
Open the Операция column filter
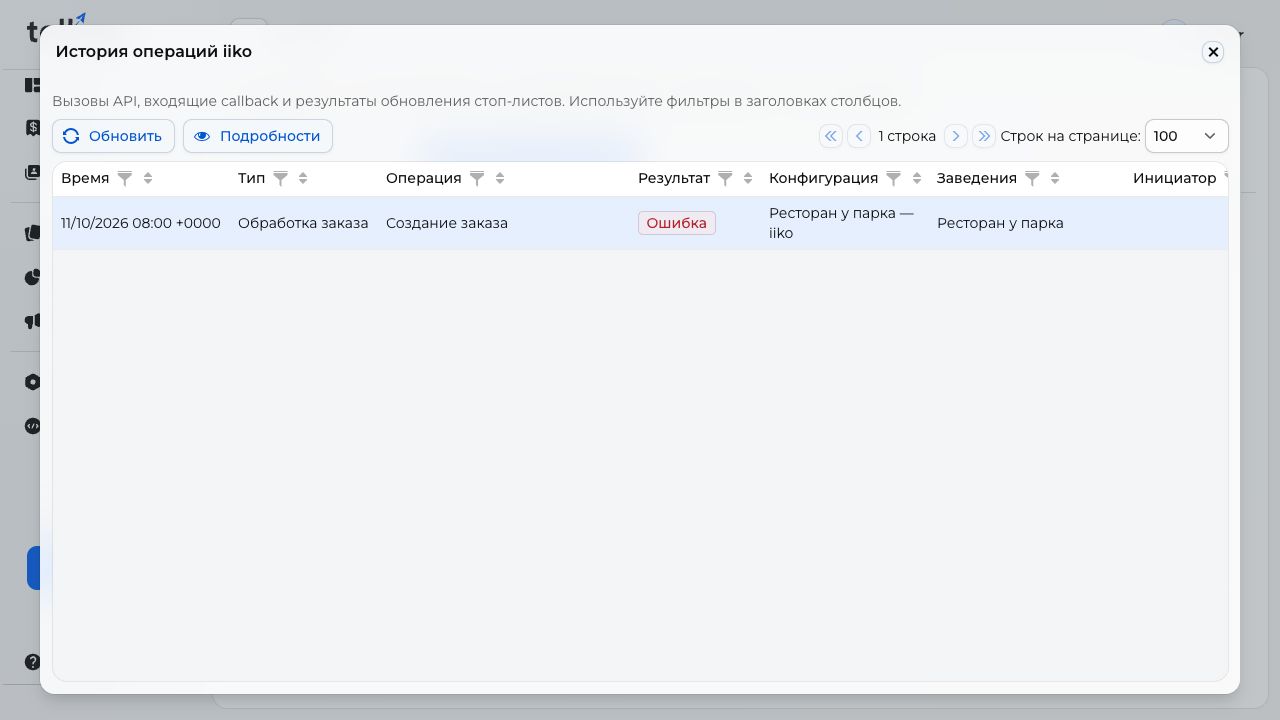(477, 178)
